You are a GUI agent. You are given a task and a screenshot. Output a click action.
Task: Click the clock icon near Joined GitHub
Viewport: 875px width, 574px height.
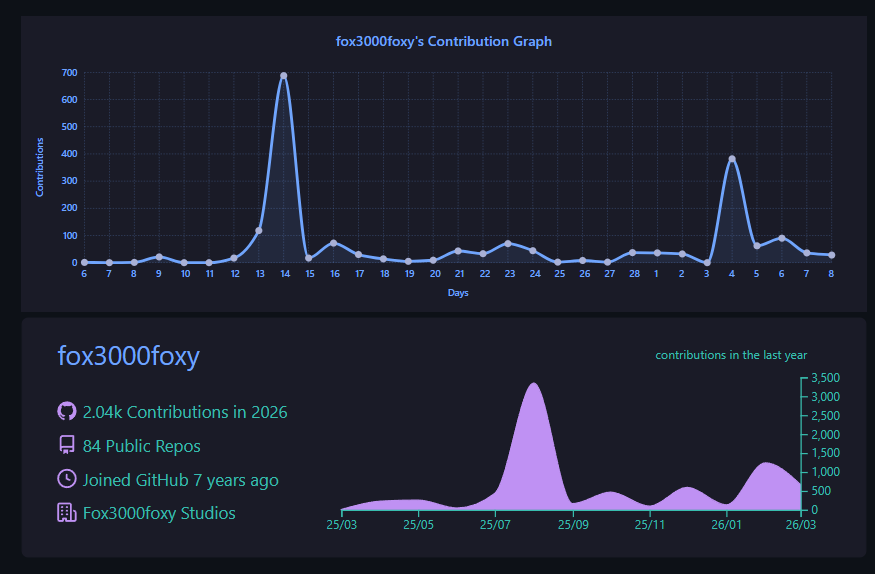[67, 479]
